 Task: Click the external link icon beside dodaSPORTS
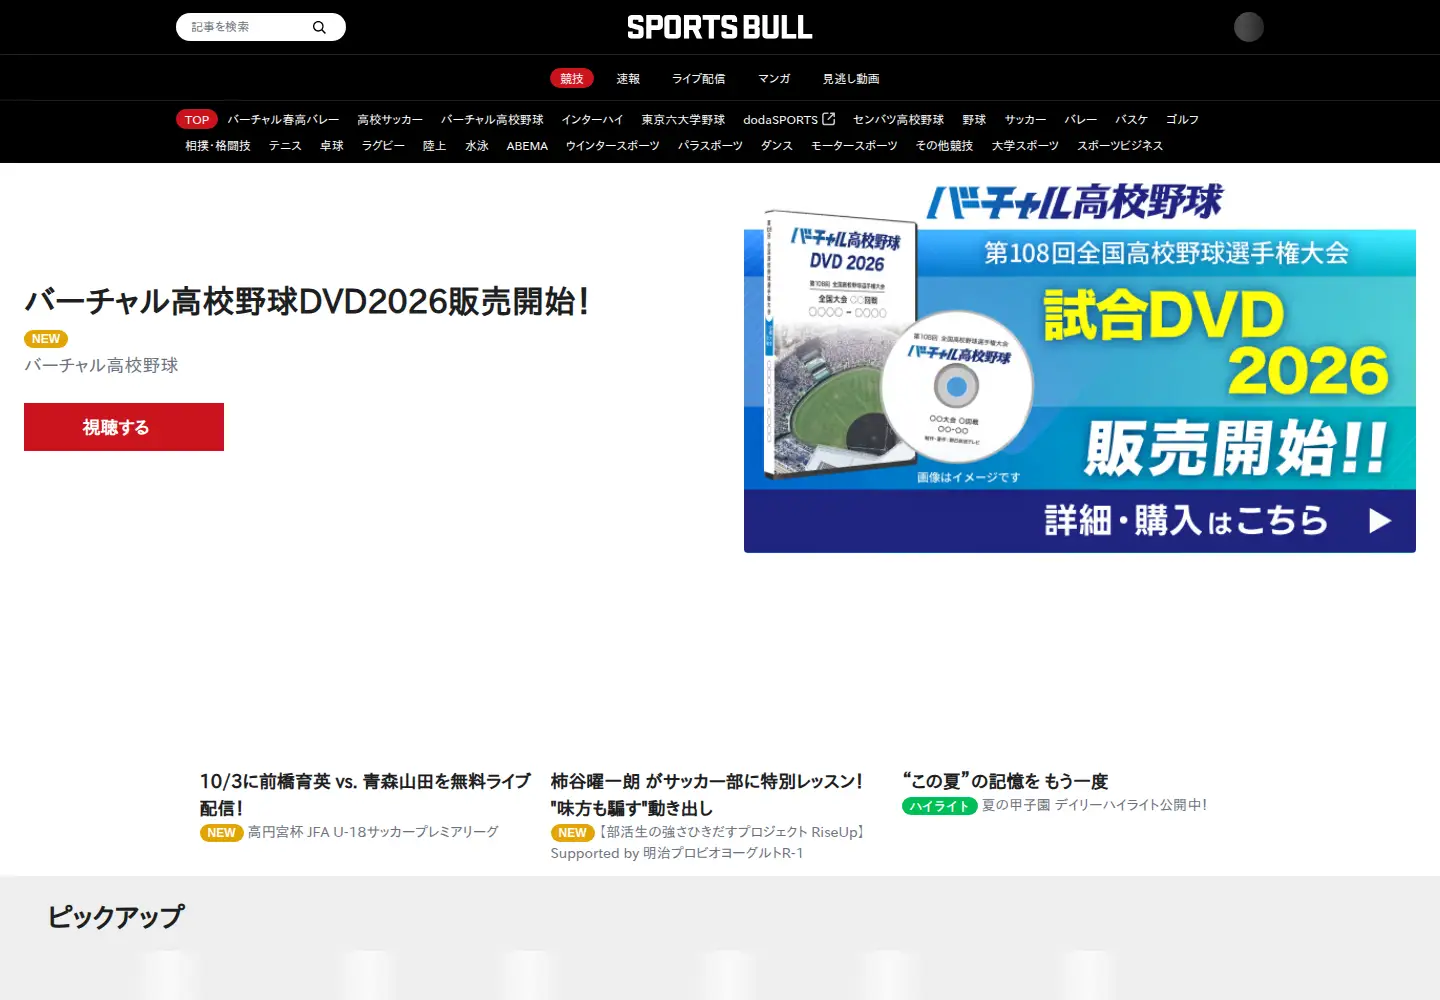pos(828,119)
